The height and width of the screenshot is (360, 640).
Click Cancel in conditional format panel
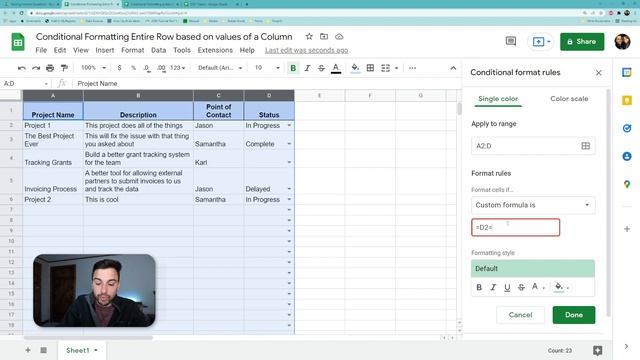tap(520, 315)
